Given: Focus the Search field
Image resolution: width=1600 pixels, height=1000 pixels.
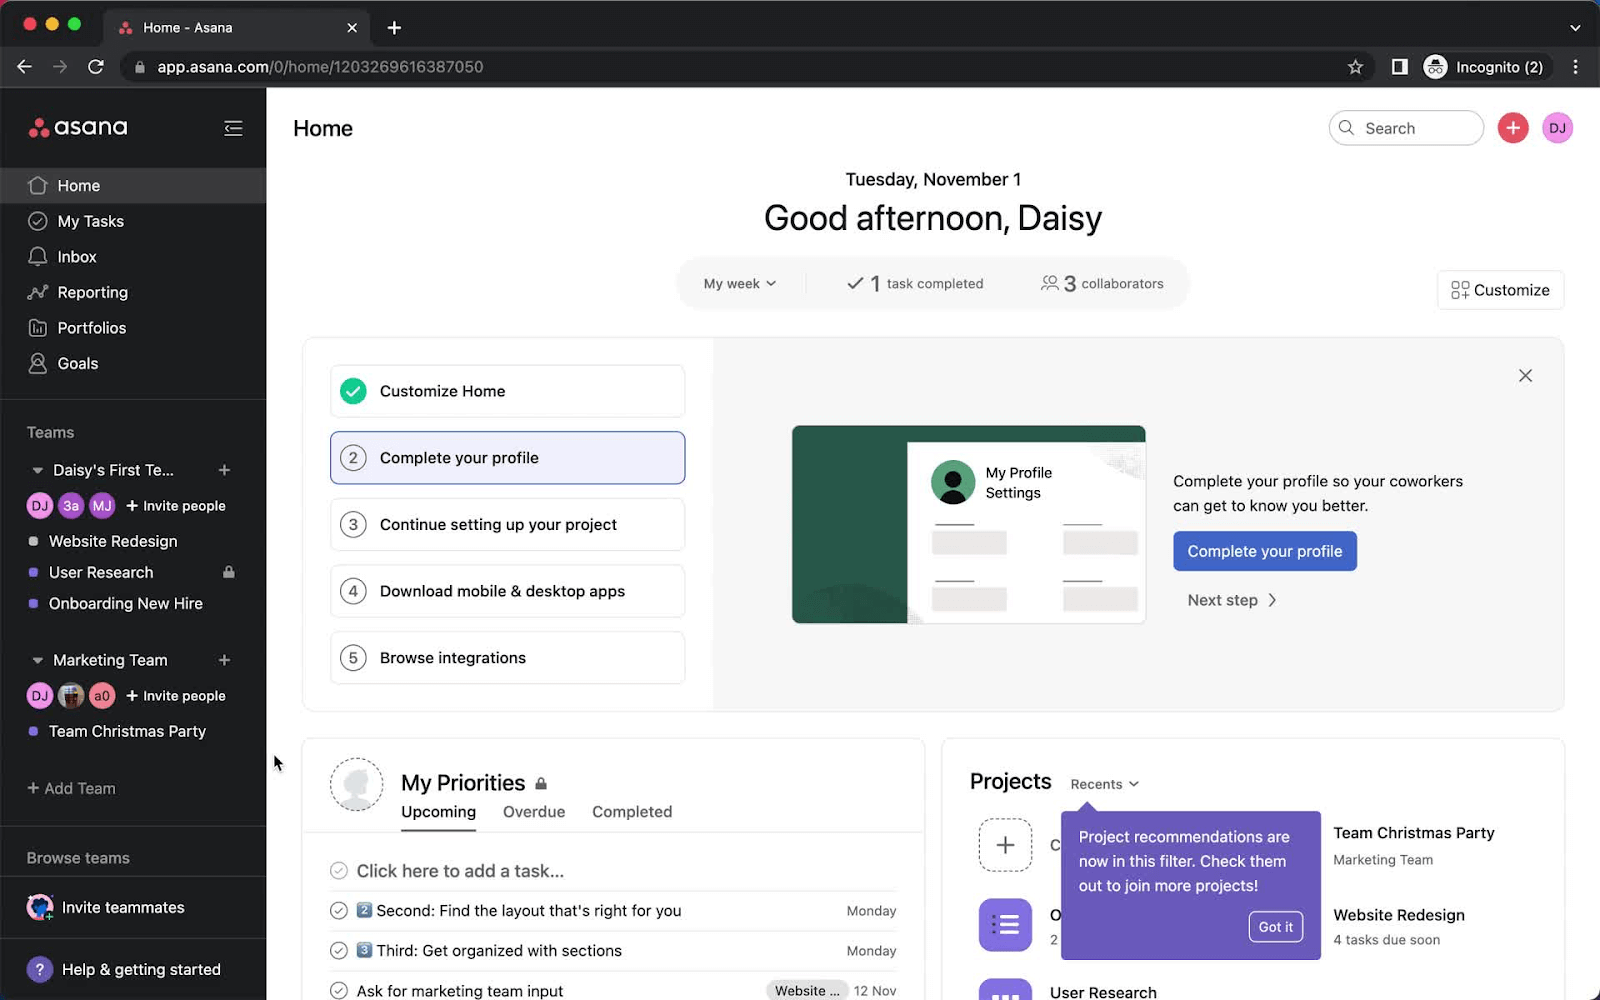Looking at the screenshot, I should point(1405,128).
